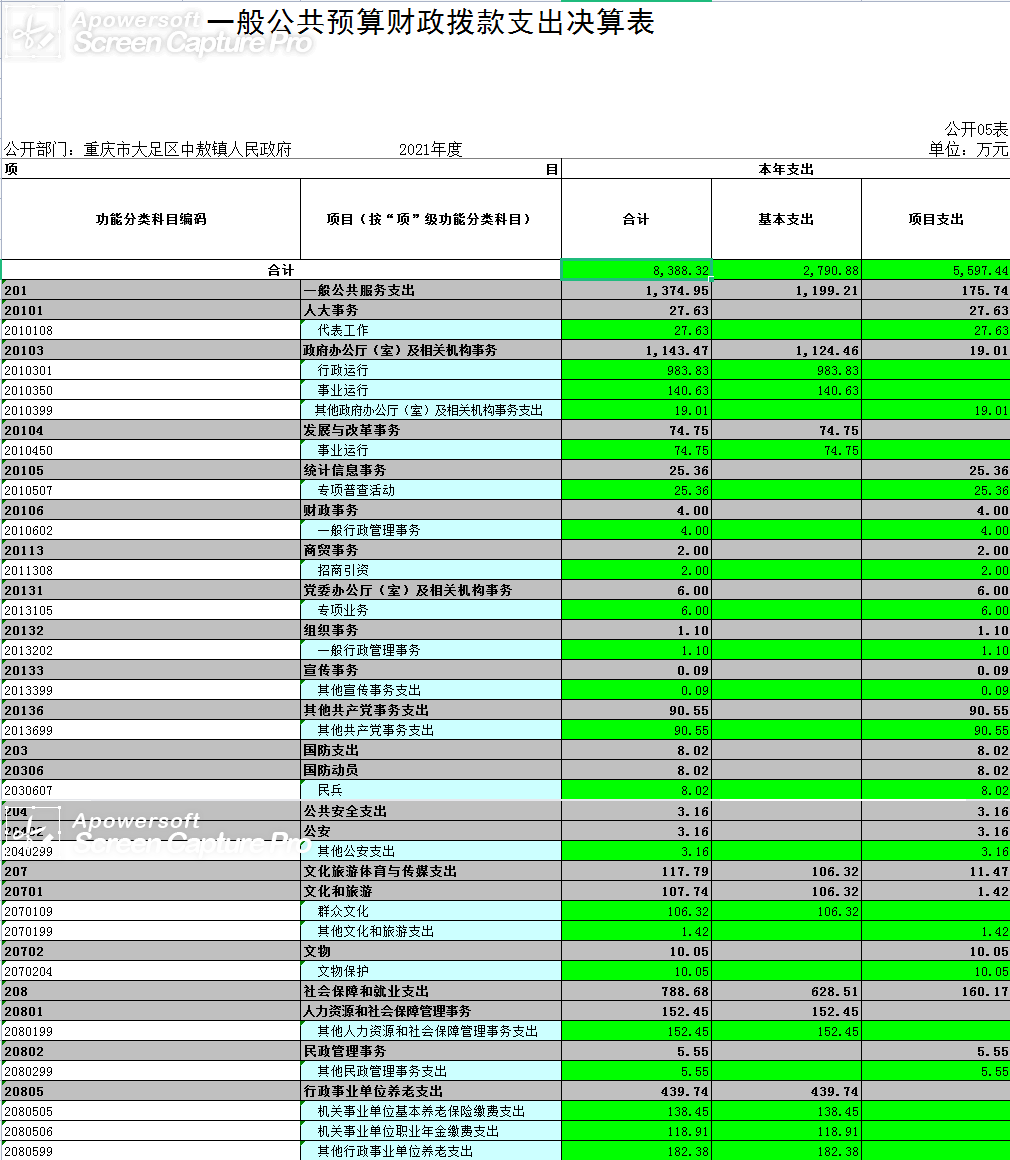Click the 宣传事务 cell
Image resolution: width=1010 pixels, height=1160 pixels.
(431, 670)
